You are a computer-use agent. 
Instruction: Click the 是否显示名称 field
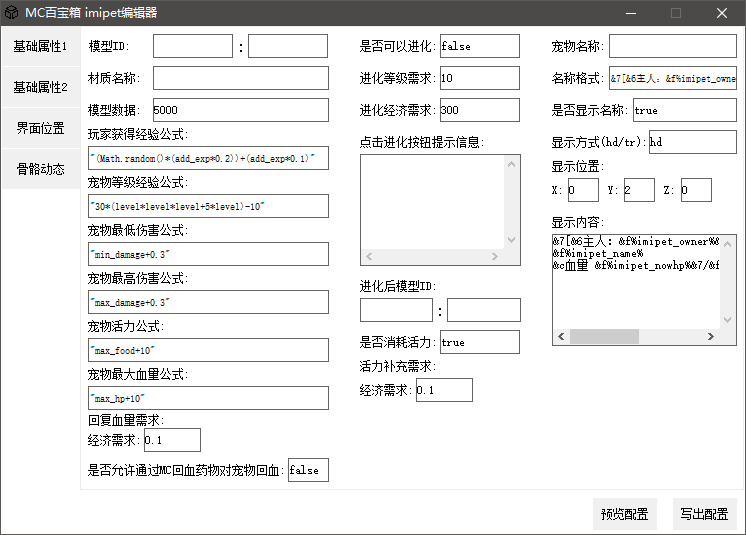[685, 110]
